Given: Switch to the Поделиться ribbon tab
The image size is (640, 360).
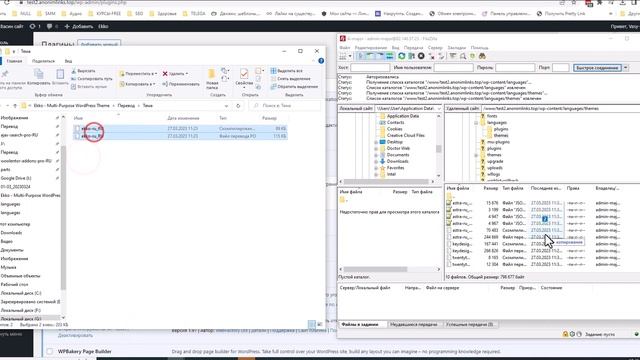Looking at the screenshot, I should [43, 61].
